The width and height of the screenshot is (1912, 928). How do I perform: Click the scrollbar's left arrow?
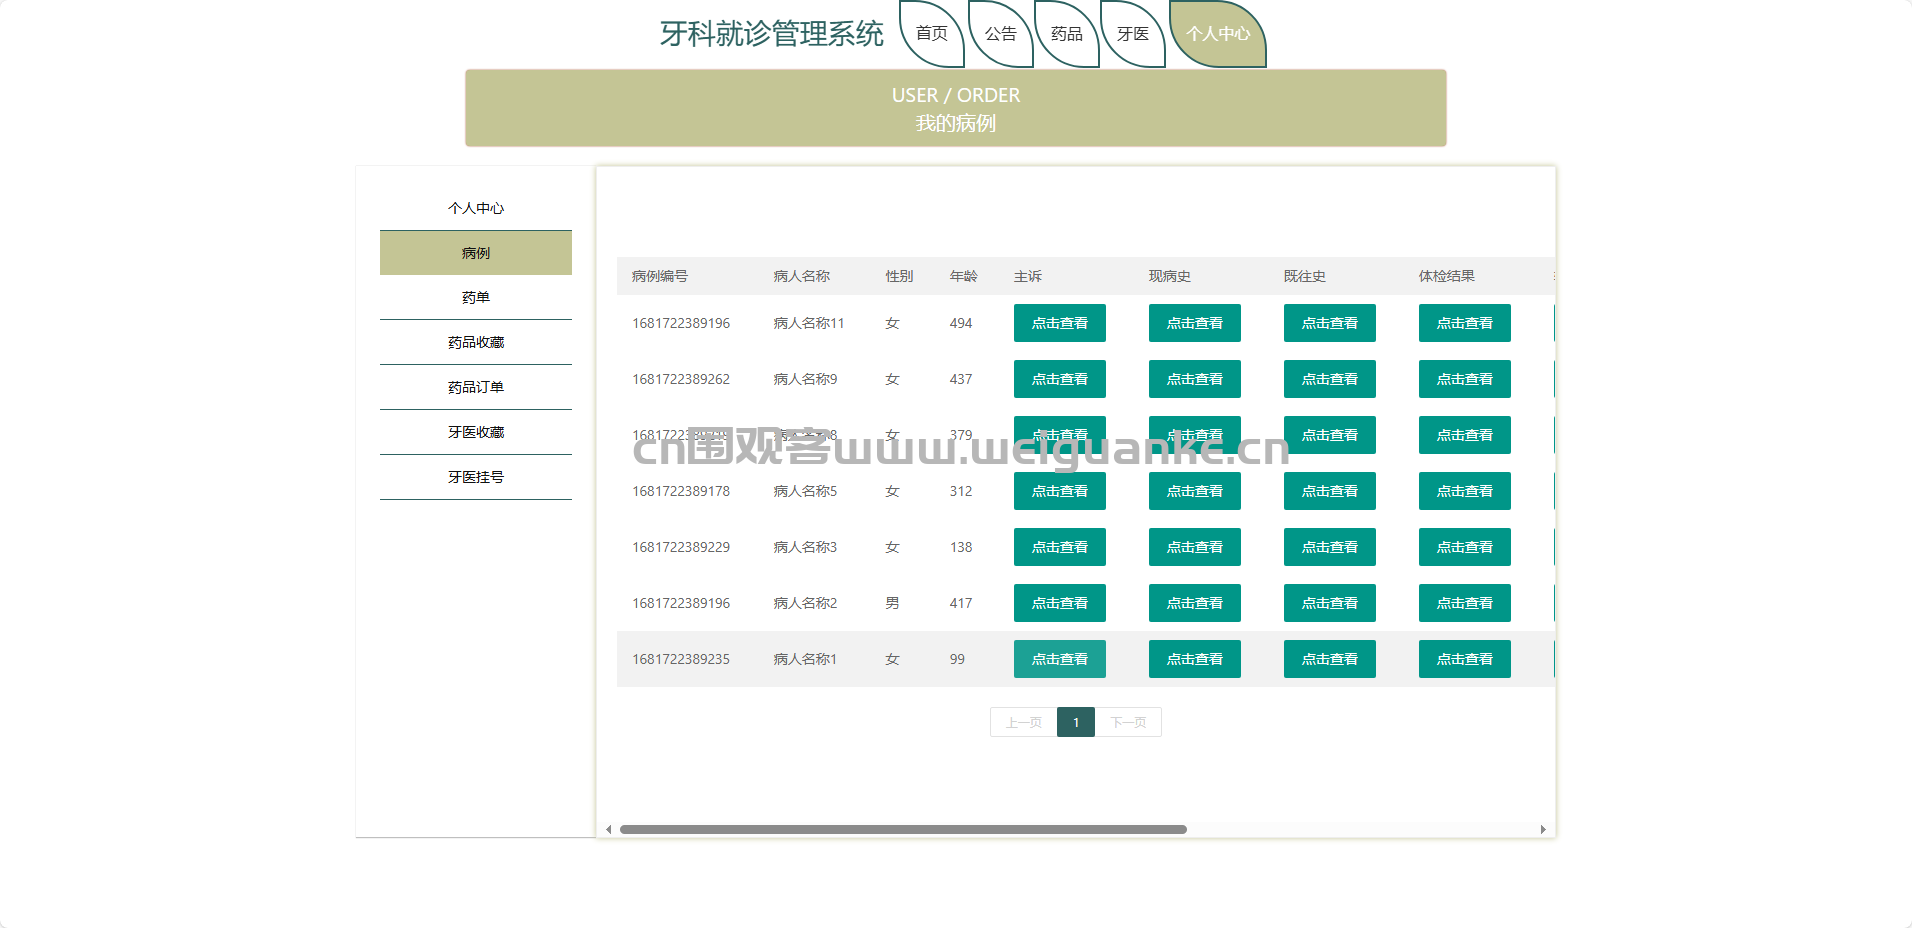608,829
